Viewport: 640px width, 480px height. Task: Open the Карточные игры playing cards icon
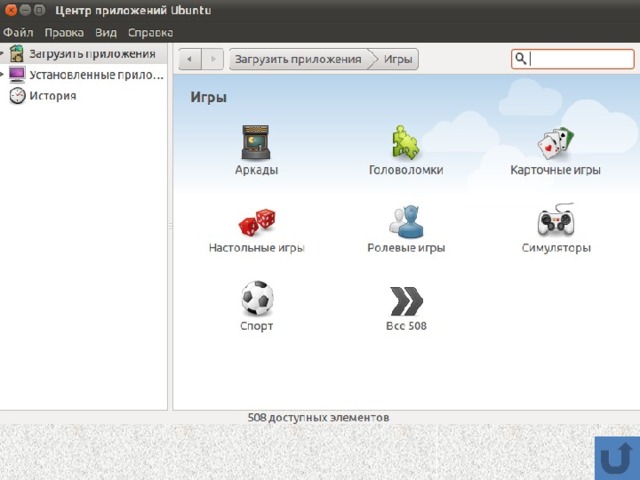[x=556, y=143]
